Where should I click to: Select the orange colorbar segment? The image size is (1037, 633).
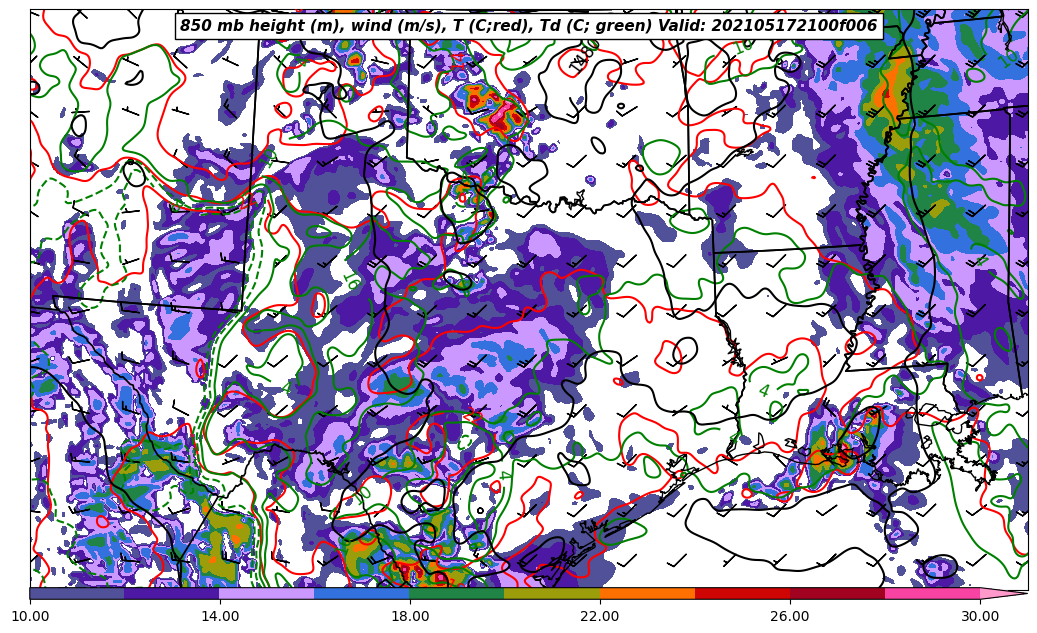647,593
